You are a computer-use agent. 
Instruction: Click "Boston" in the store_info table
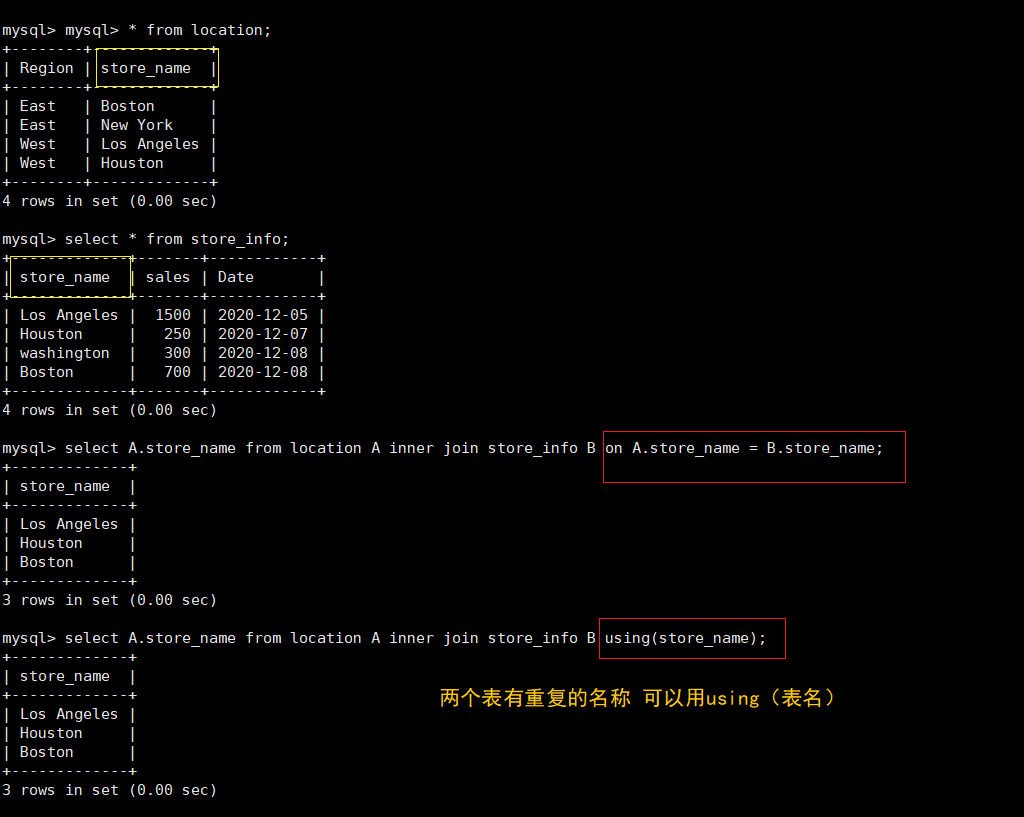pyautogui.click(x=46, y=372)
